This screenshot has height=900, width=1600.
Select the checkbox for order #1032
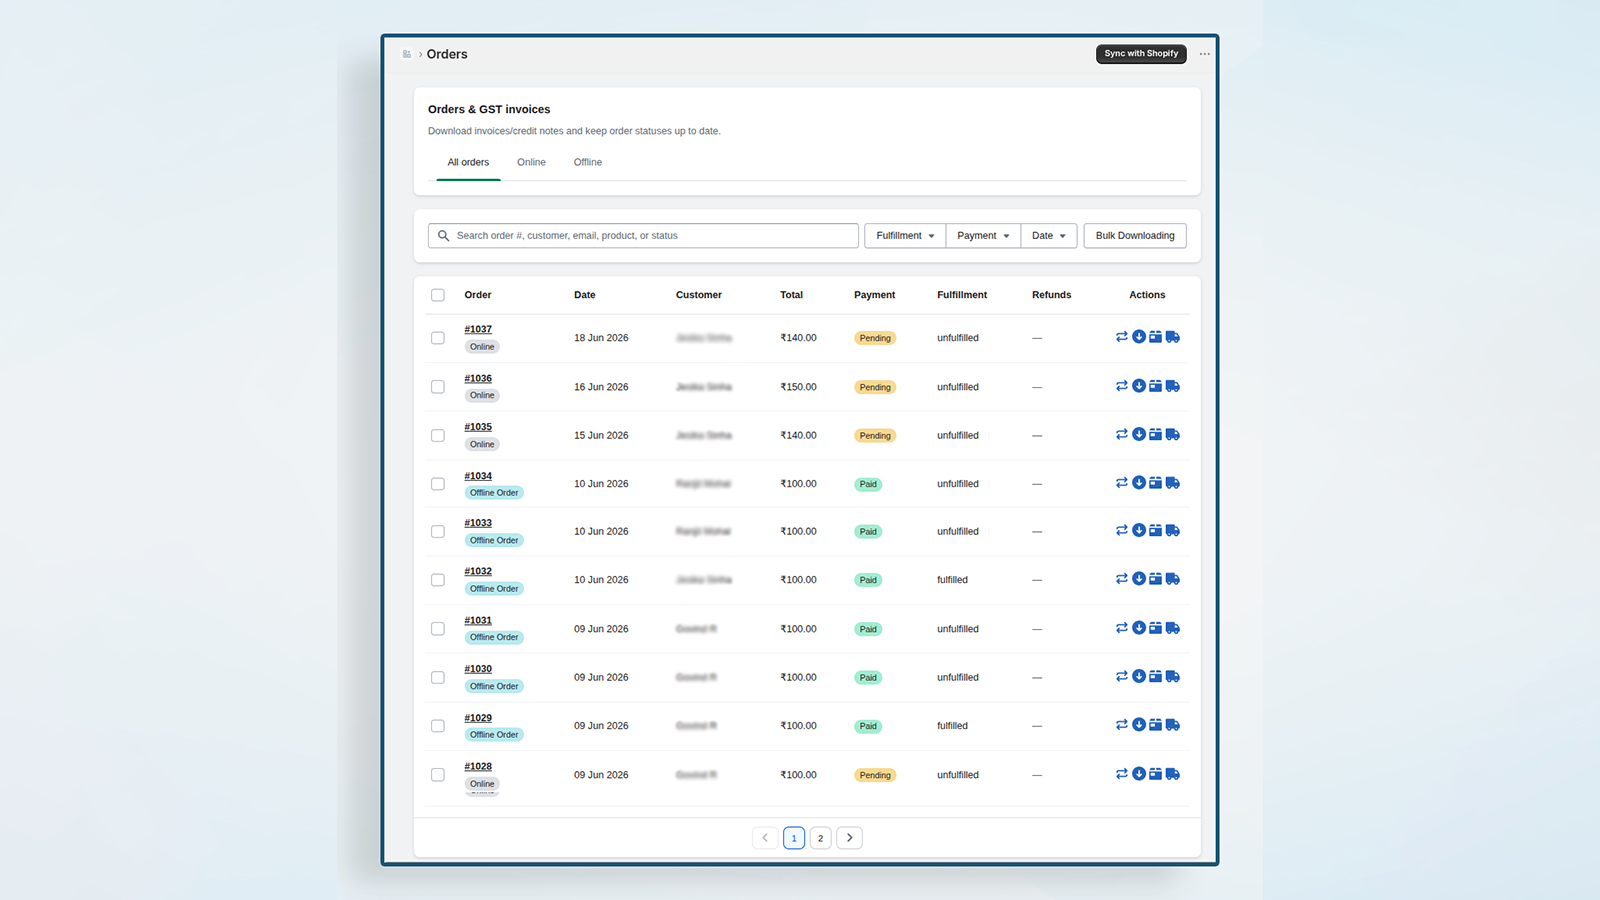pos(438,580)
